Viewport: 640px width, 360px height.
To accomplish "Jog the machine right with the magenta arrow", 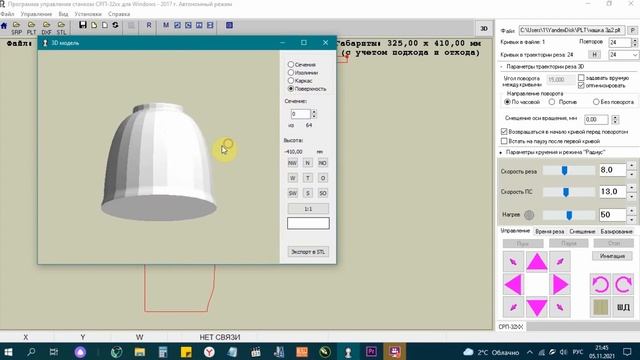I will point(560,284).
